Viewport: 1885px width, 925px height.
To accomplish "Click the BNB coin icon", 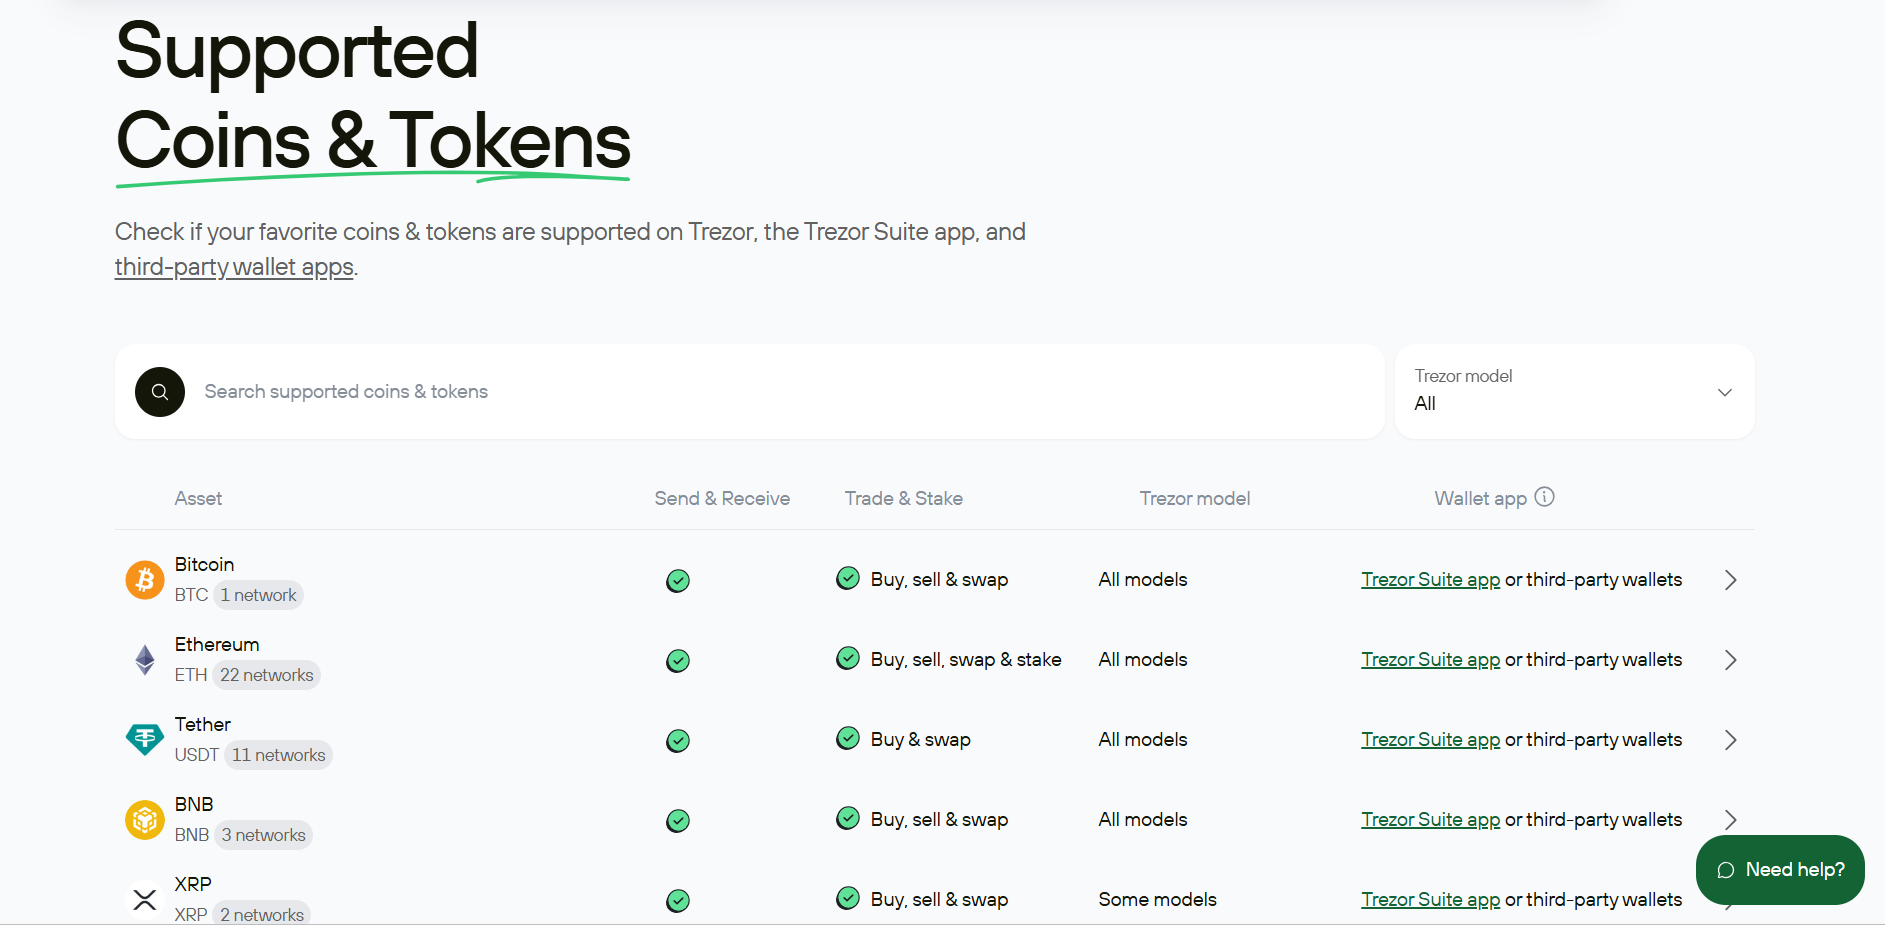I will [x=145, y=819].
